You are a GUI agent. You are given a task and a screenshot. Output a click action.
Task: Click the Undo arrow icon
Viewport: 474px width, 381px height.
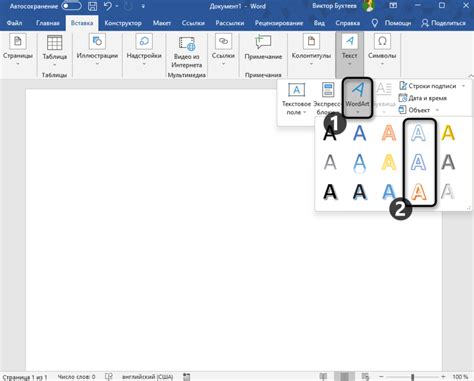(107, 6)
